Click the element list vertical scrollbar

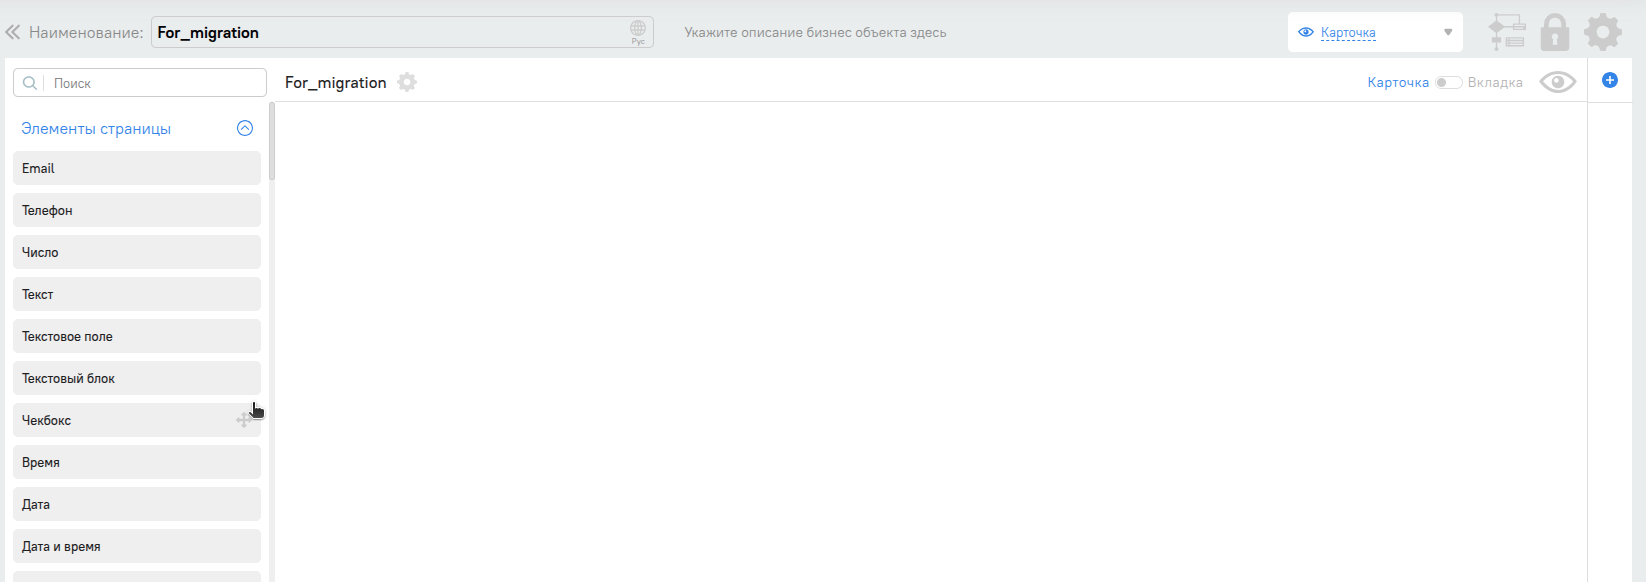(x=272, y=140)
